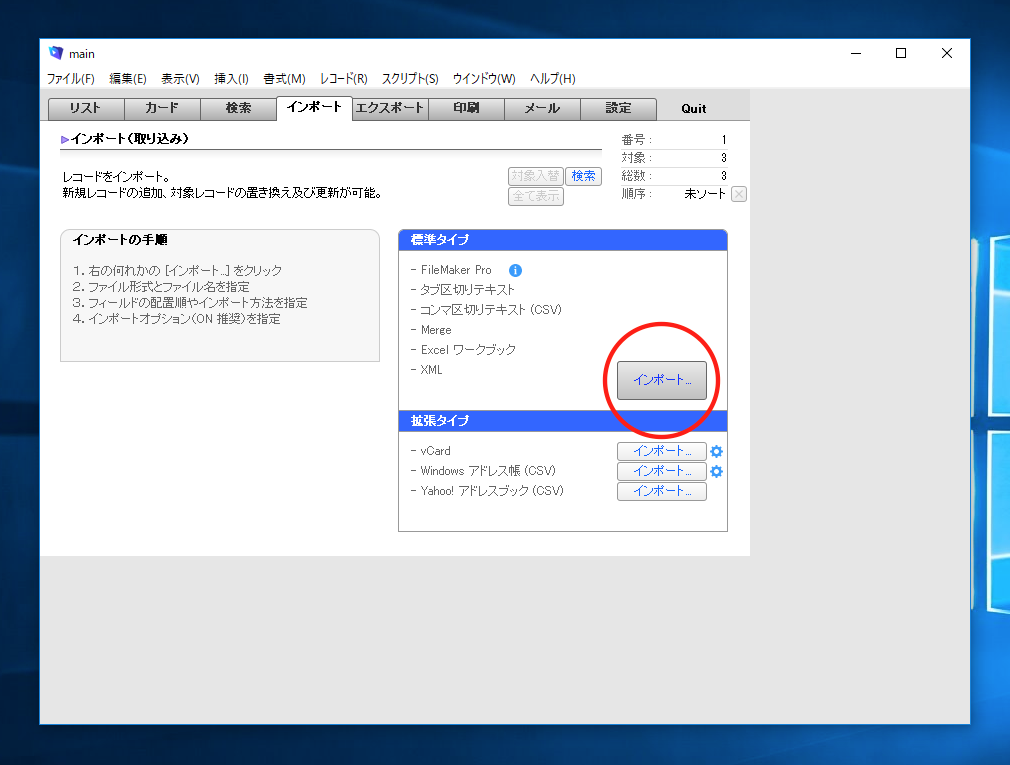The height and width of the screenshot is (765, 1010).
Task: Open the スクリプト(S) menu
Action: [410, 79]
